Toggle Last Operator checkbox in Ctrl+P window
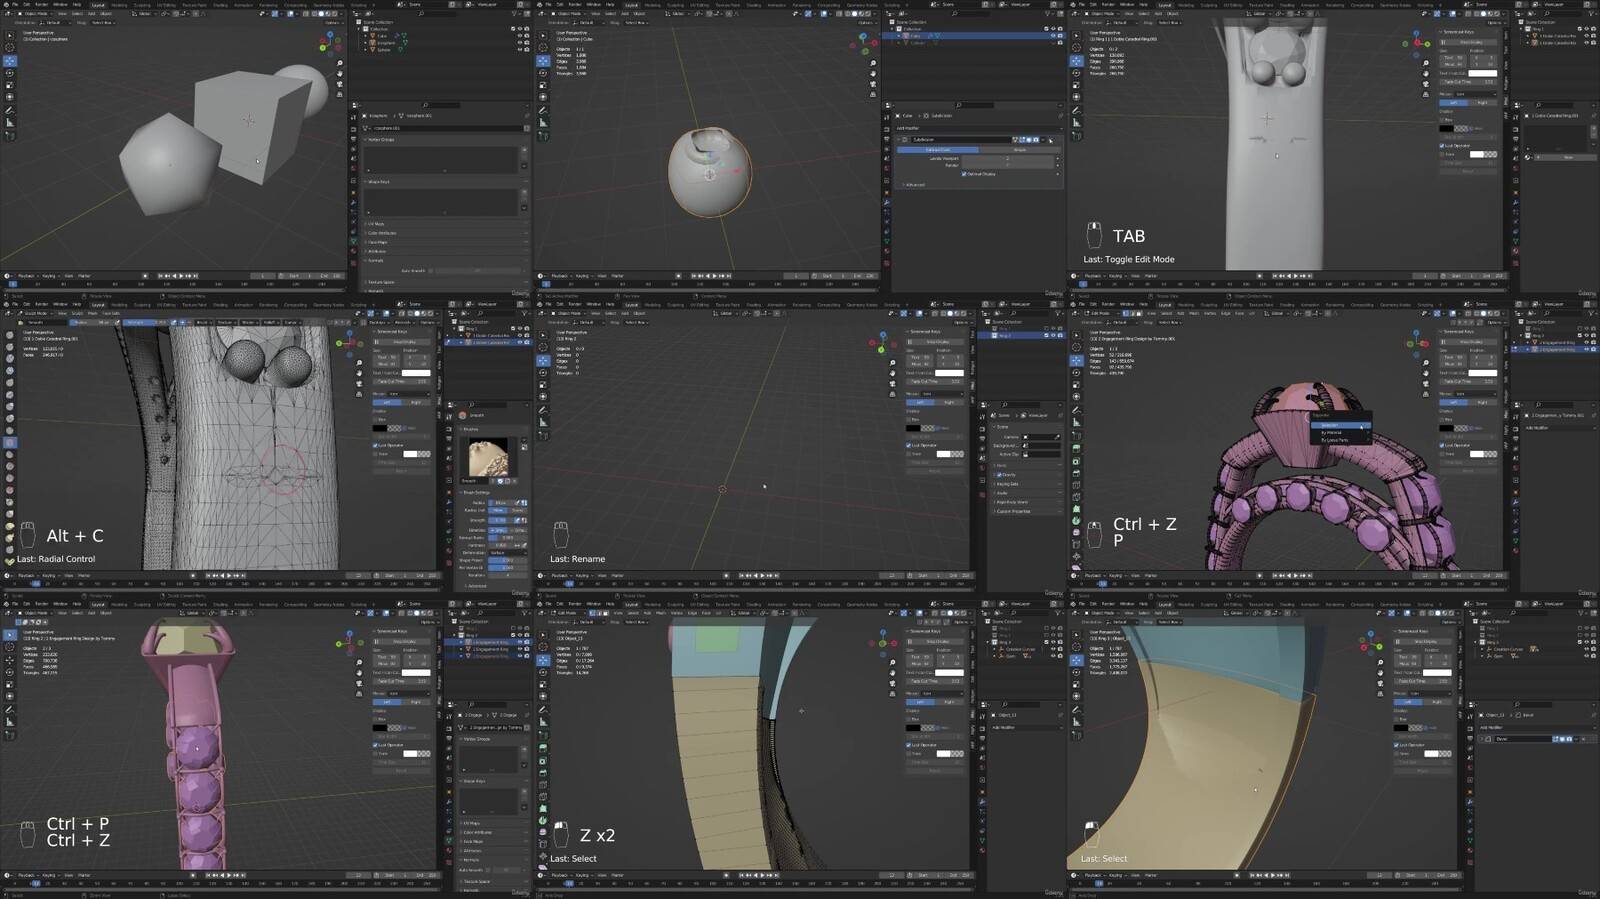 coord(375,745)
